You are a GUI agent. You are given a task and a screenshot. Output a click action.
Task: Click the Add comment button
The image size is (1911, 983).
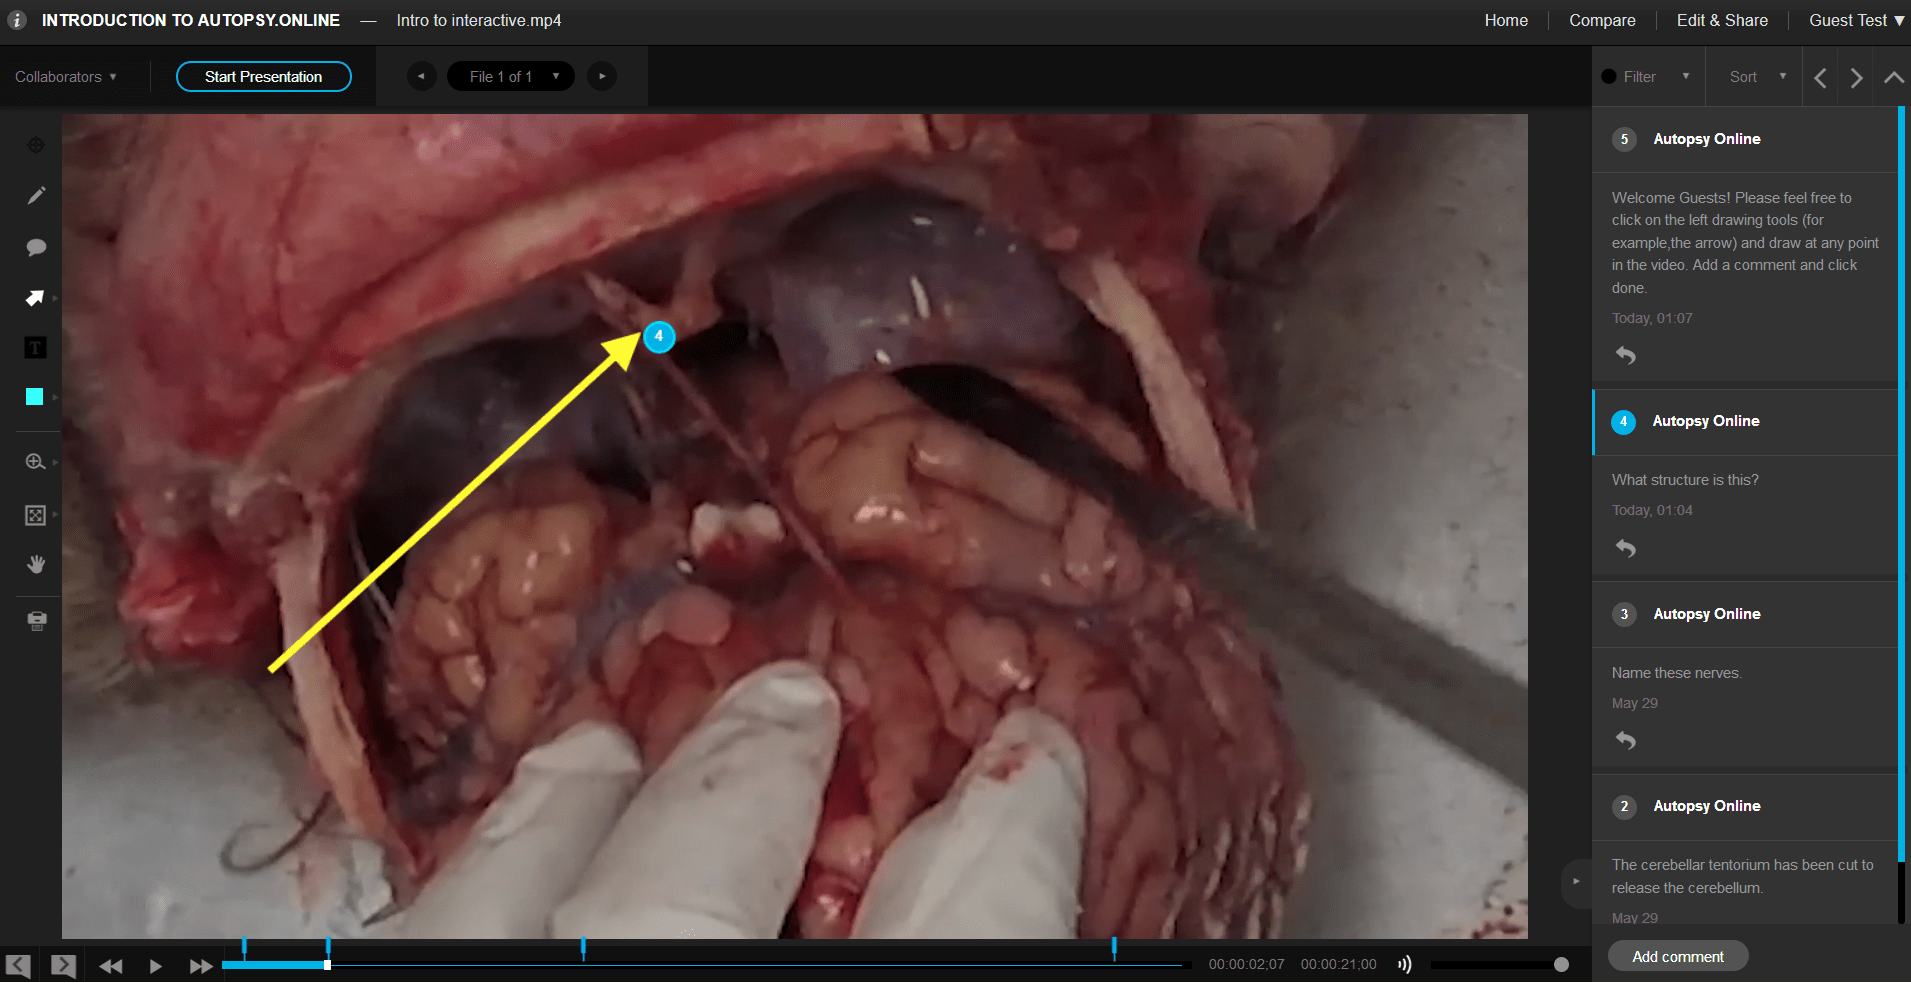pyautogui.click(x=1678, y=957)
